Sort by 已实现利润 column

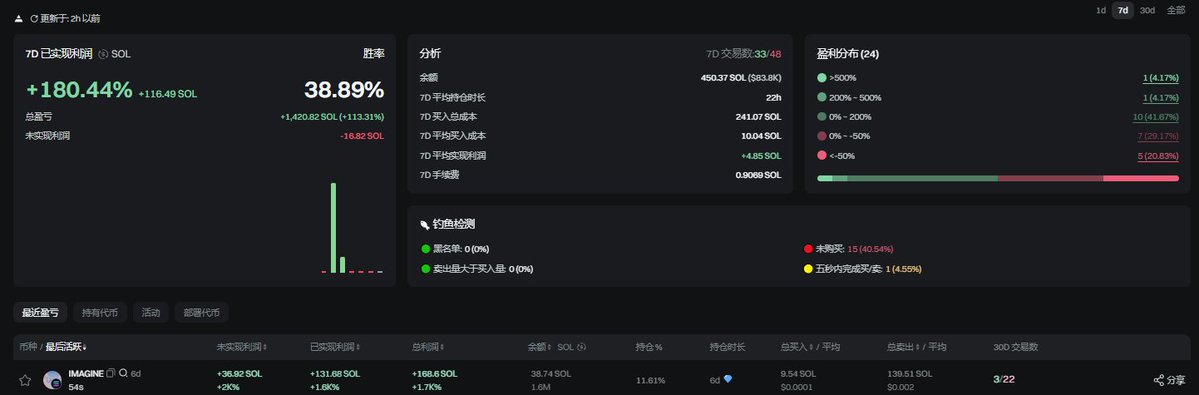[x=336, y=347]
